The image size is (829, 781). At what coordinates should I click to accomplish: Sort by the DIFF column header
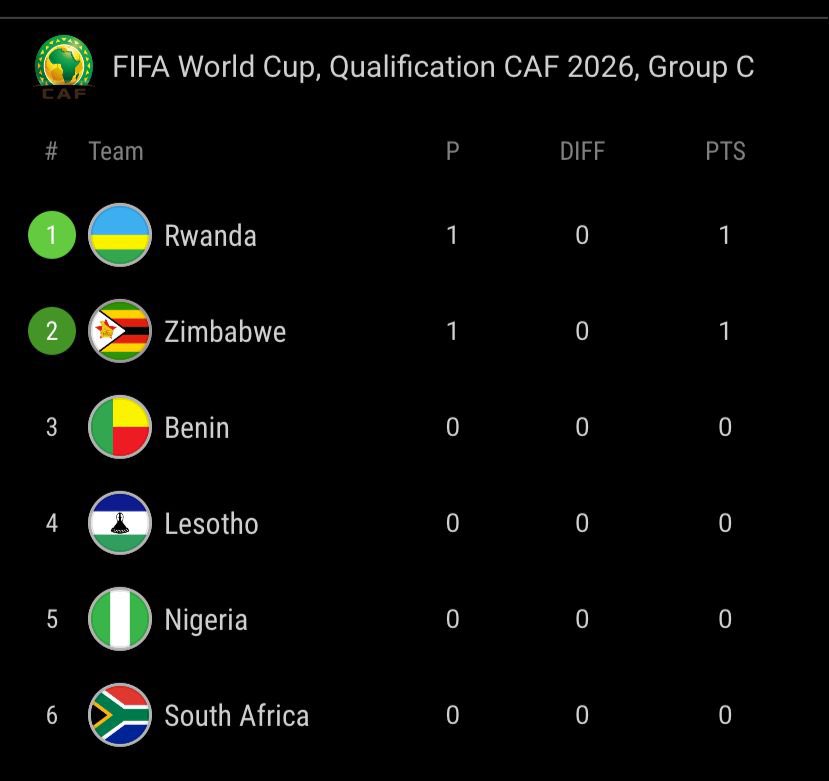tap(582, 151)
